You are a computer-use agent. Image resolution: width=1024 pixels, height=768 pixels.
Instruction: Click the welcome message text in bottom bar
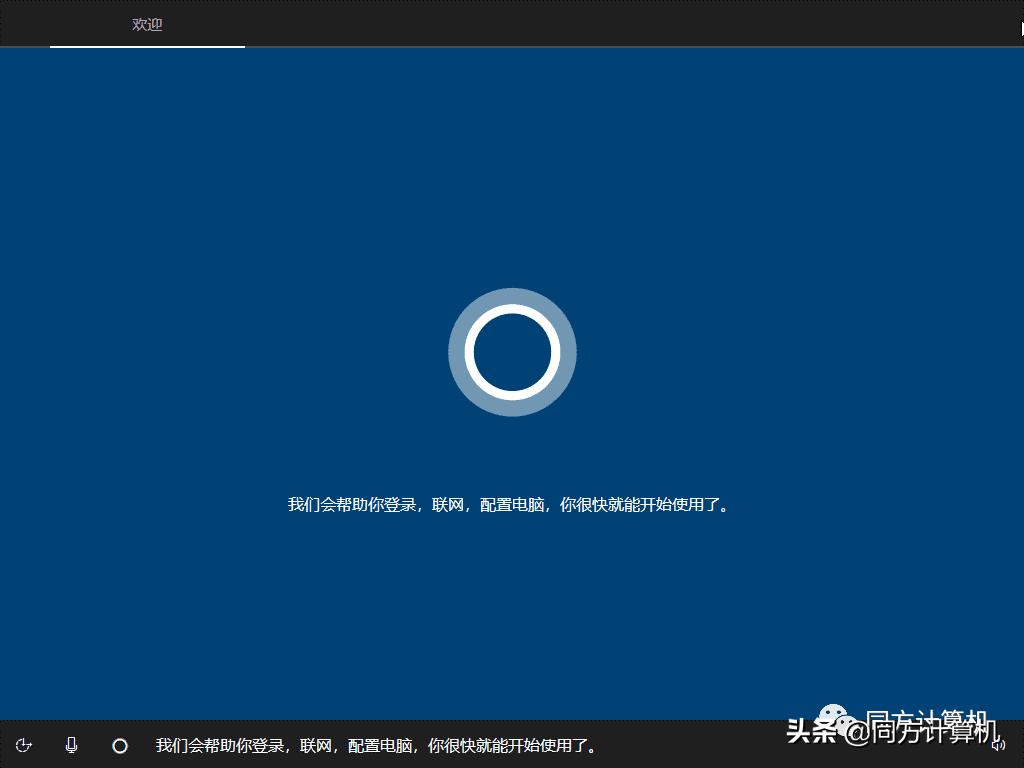click(x=375, y=745)
